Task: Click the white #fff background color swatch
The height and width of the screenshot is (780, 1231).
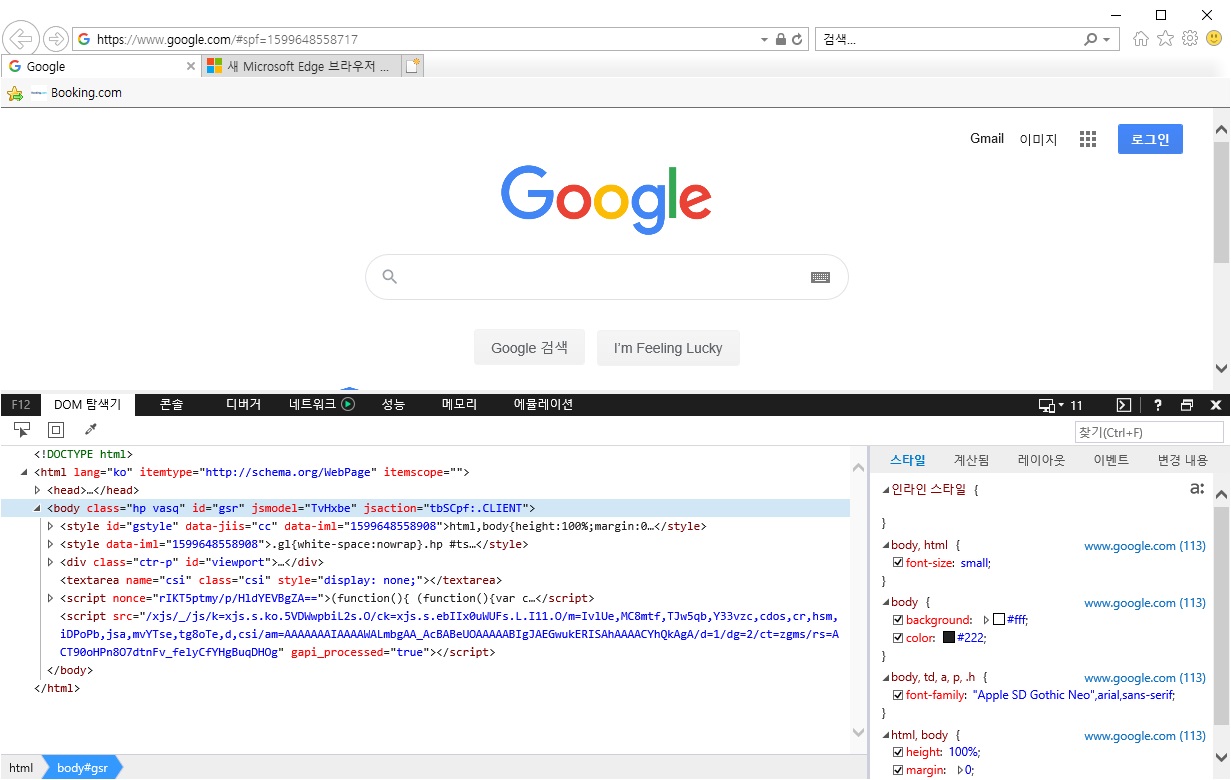Action: click(x=998, y=620)
